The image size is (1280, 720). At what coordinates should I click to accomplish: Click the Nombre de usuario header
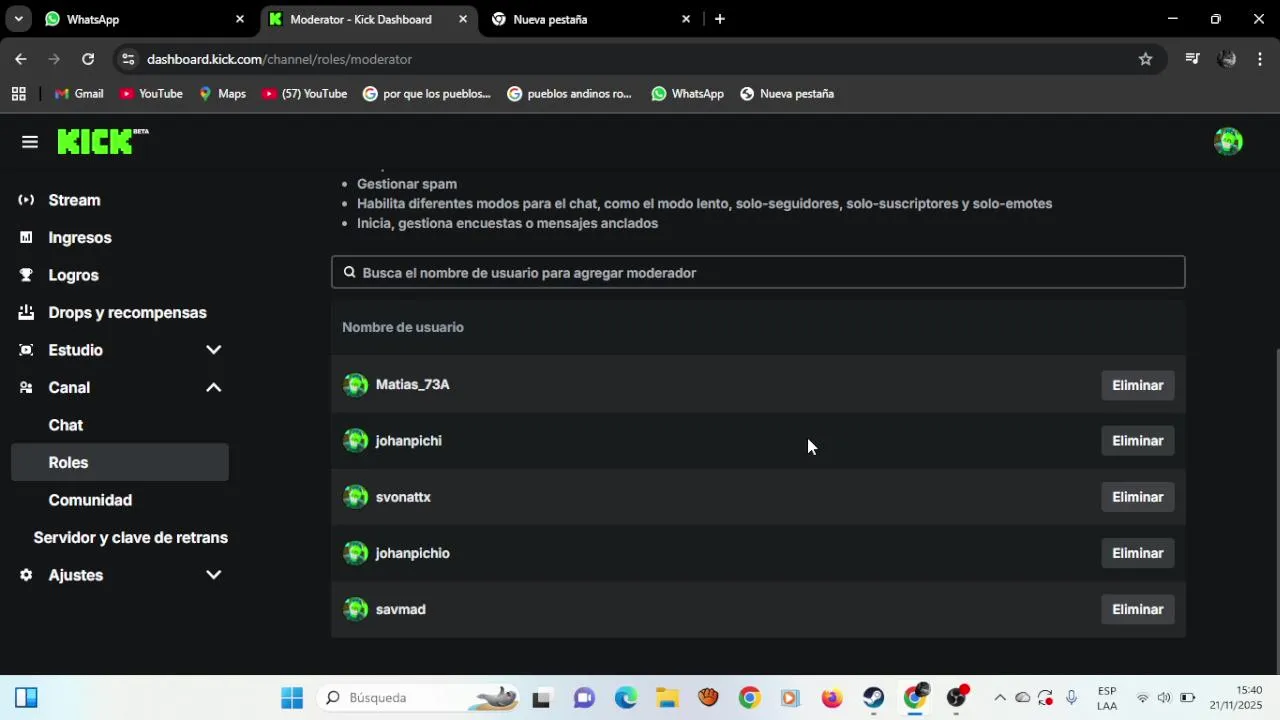[x=403, y=327]
